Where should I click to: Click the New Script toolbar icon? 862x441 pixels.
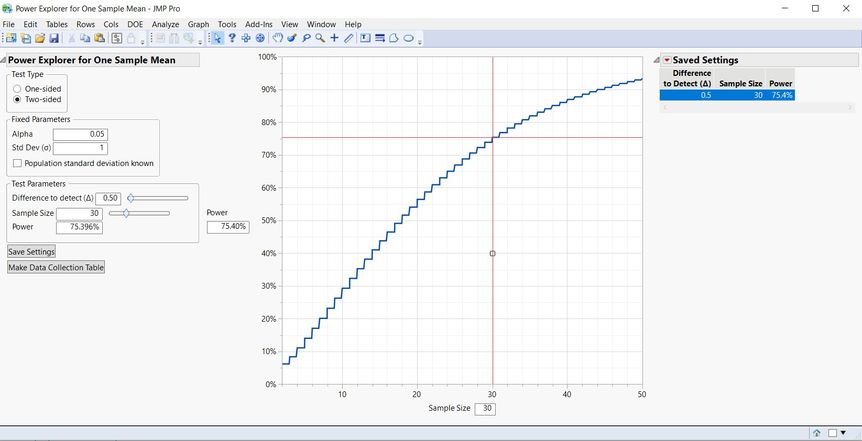(25, 38)
